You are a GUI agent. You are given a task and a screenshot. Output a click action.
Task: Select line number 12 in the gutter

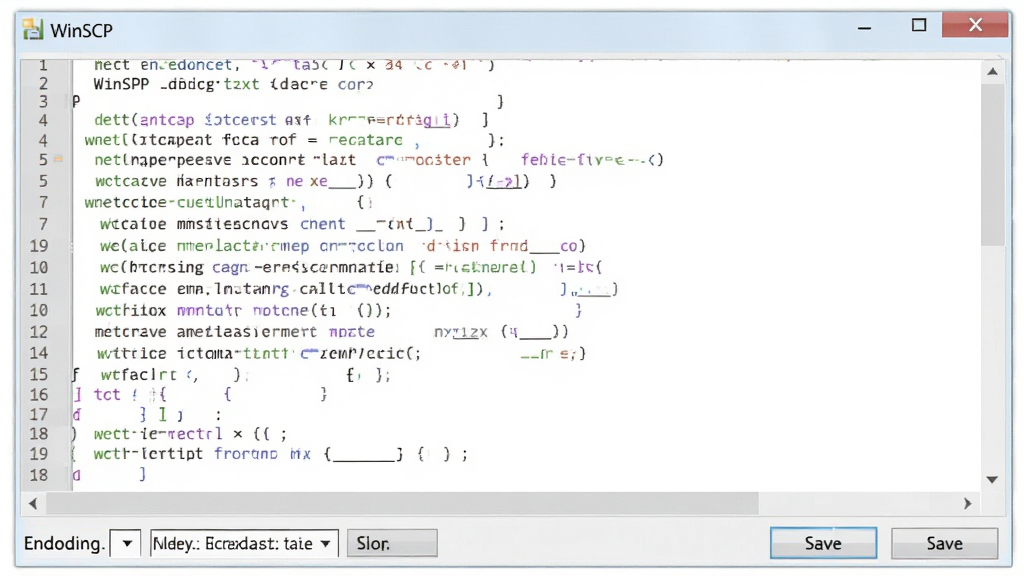pos(39,332)
